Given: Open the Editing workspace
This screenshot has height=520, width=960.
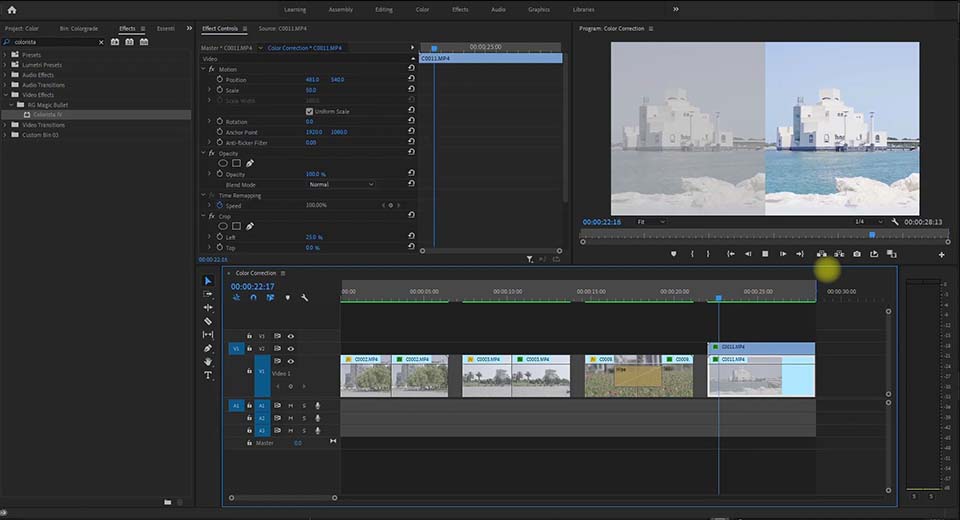Looking at the screenshot, I should (x=384, y=10).
